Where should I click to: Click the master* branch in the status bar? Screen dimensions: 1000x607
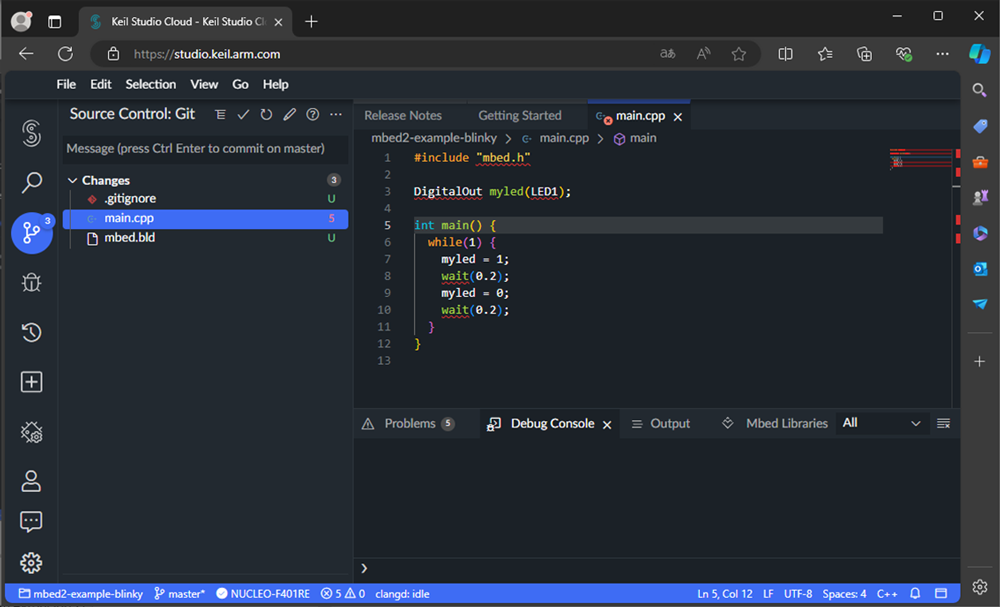click(179, 594)
